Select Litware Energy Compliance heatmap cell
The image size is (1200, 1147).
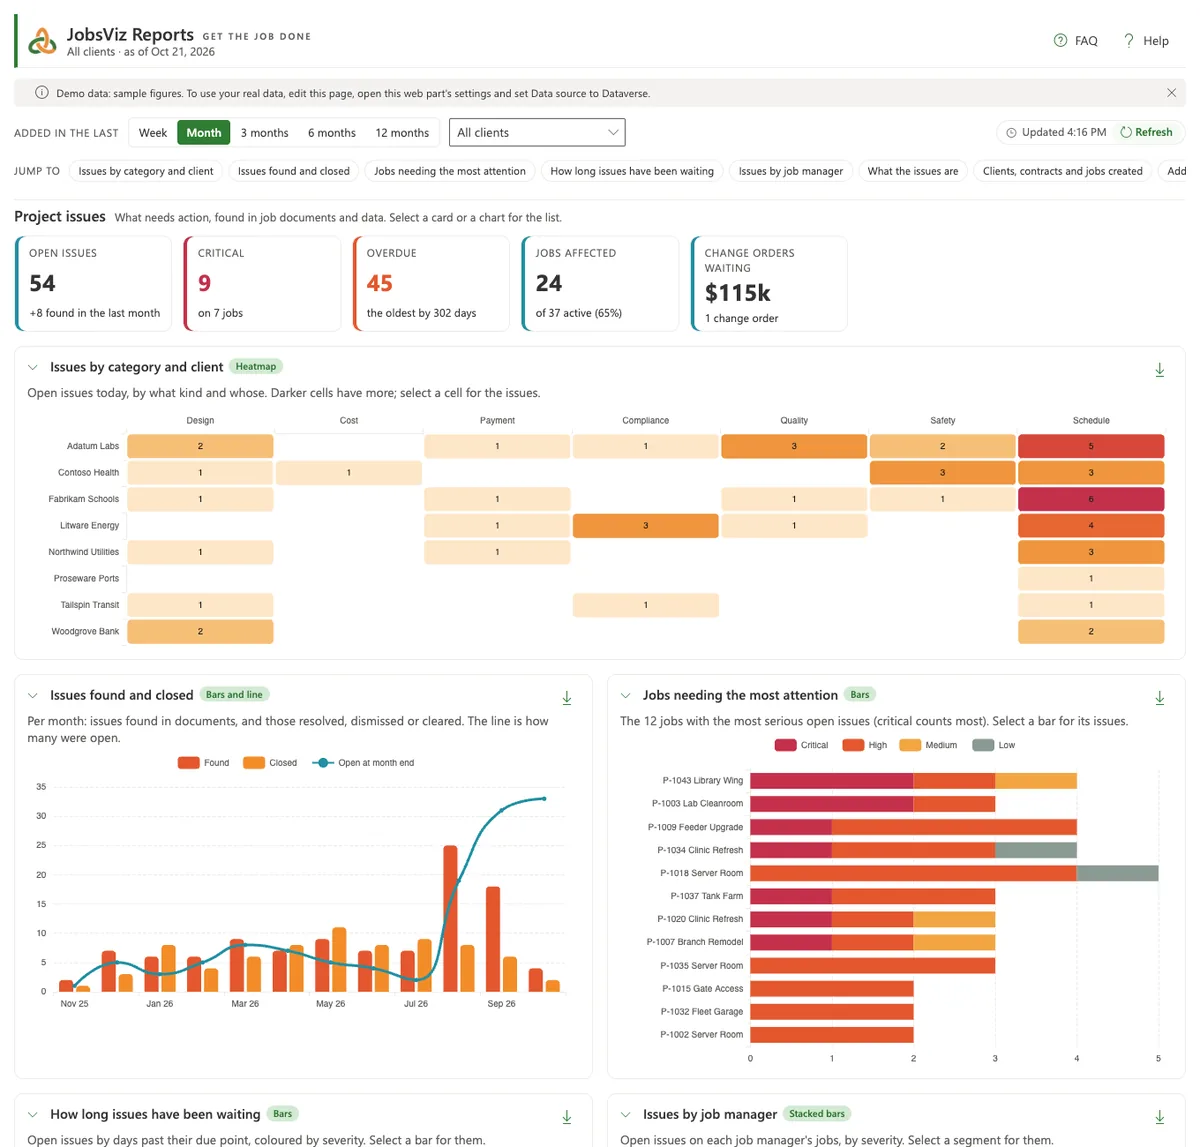click(645, 525)
